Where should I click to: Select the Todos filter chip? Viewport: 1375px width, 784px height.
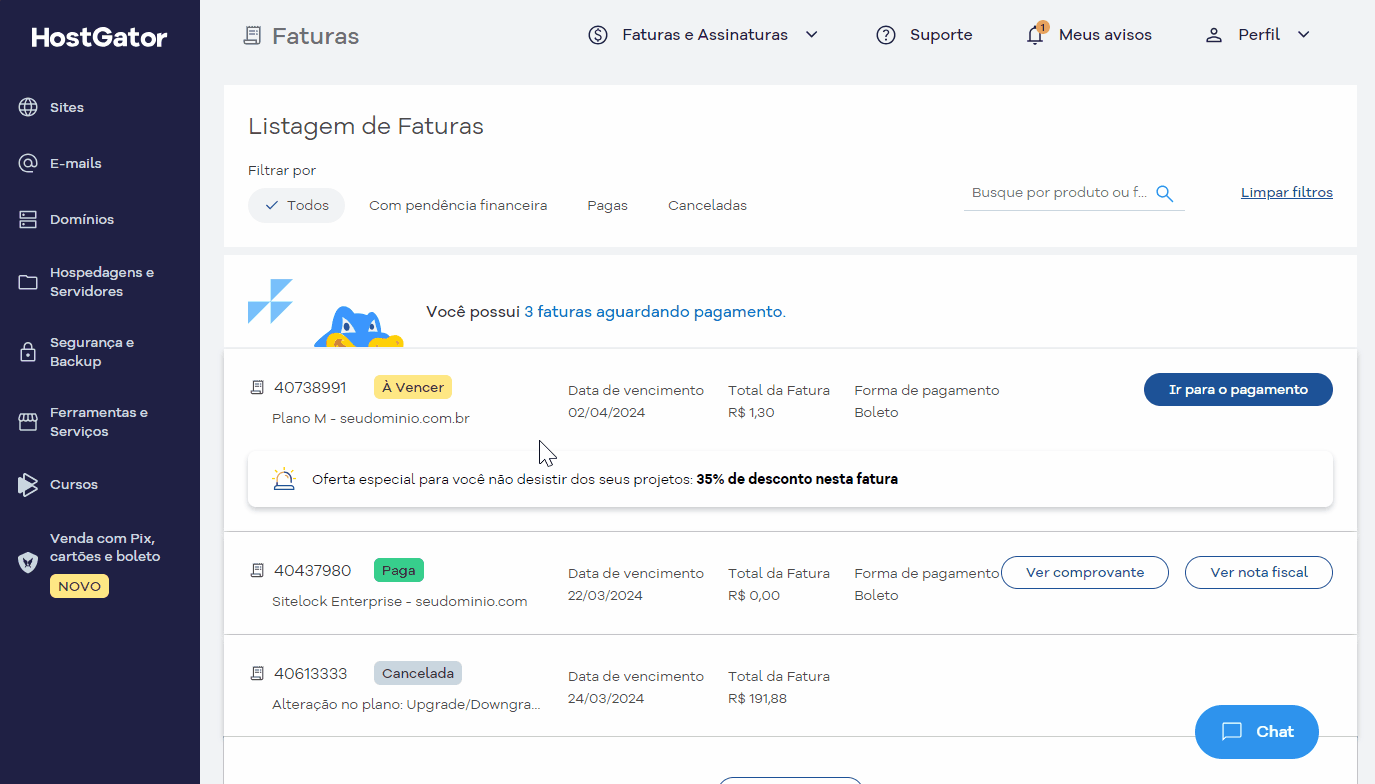(x=296, y=205)
